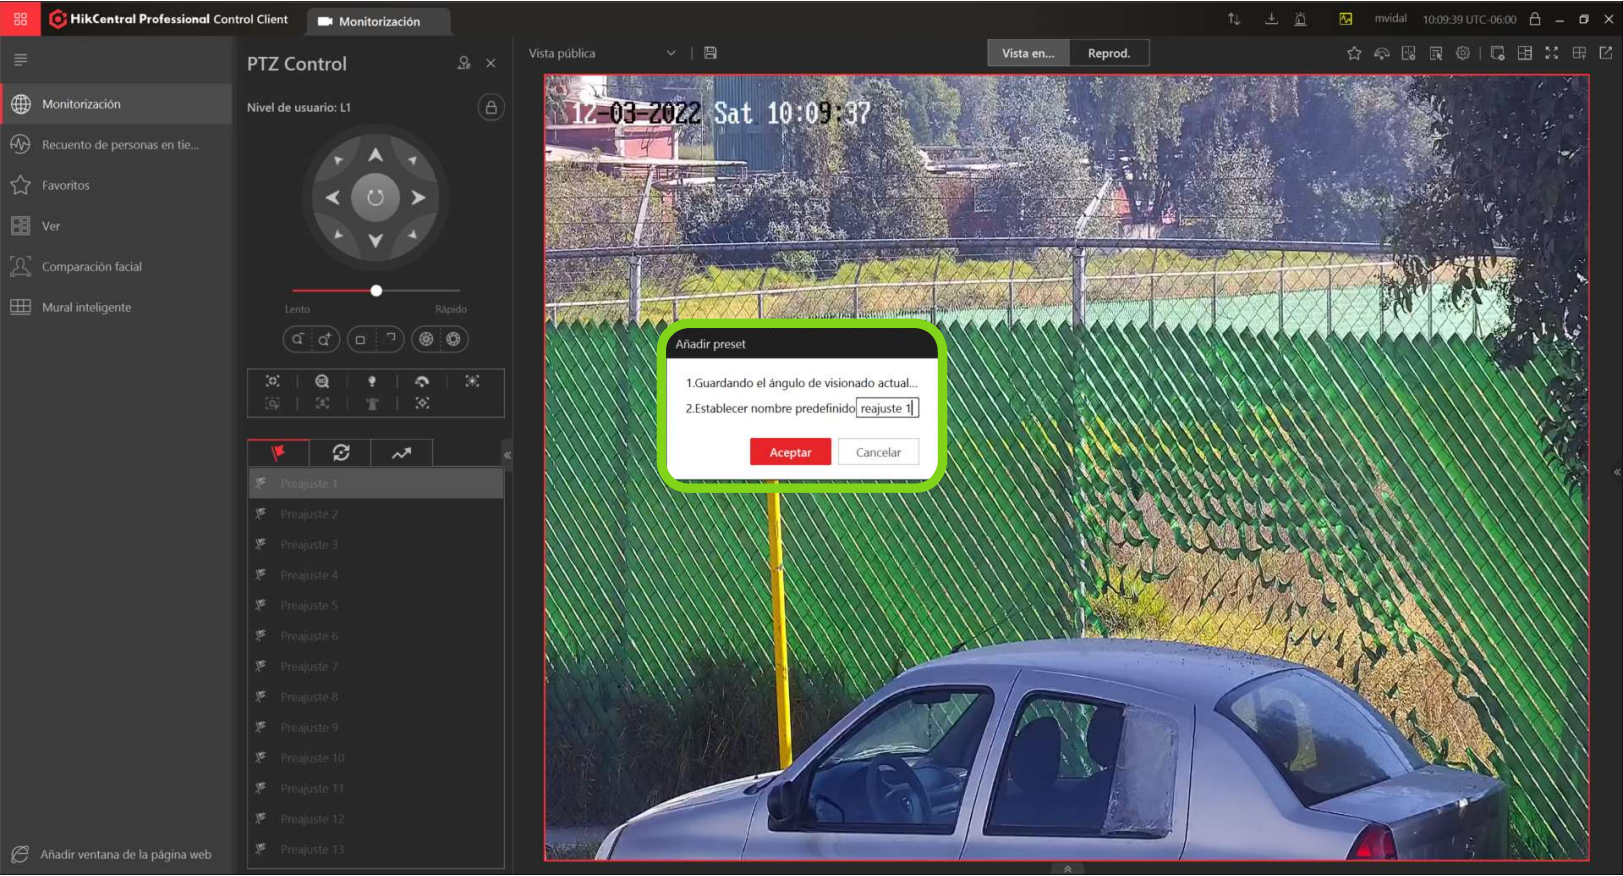Expand the Vista pública dropdown
The image size is (1623, 876).
(671, 53)
